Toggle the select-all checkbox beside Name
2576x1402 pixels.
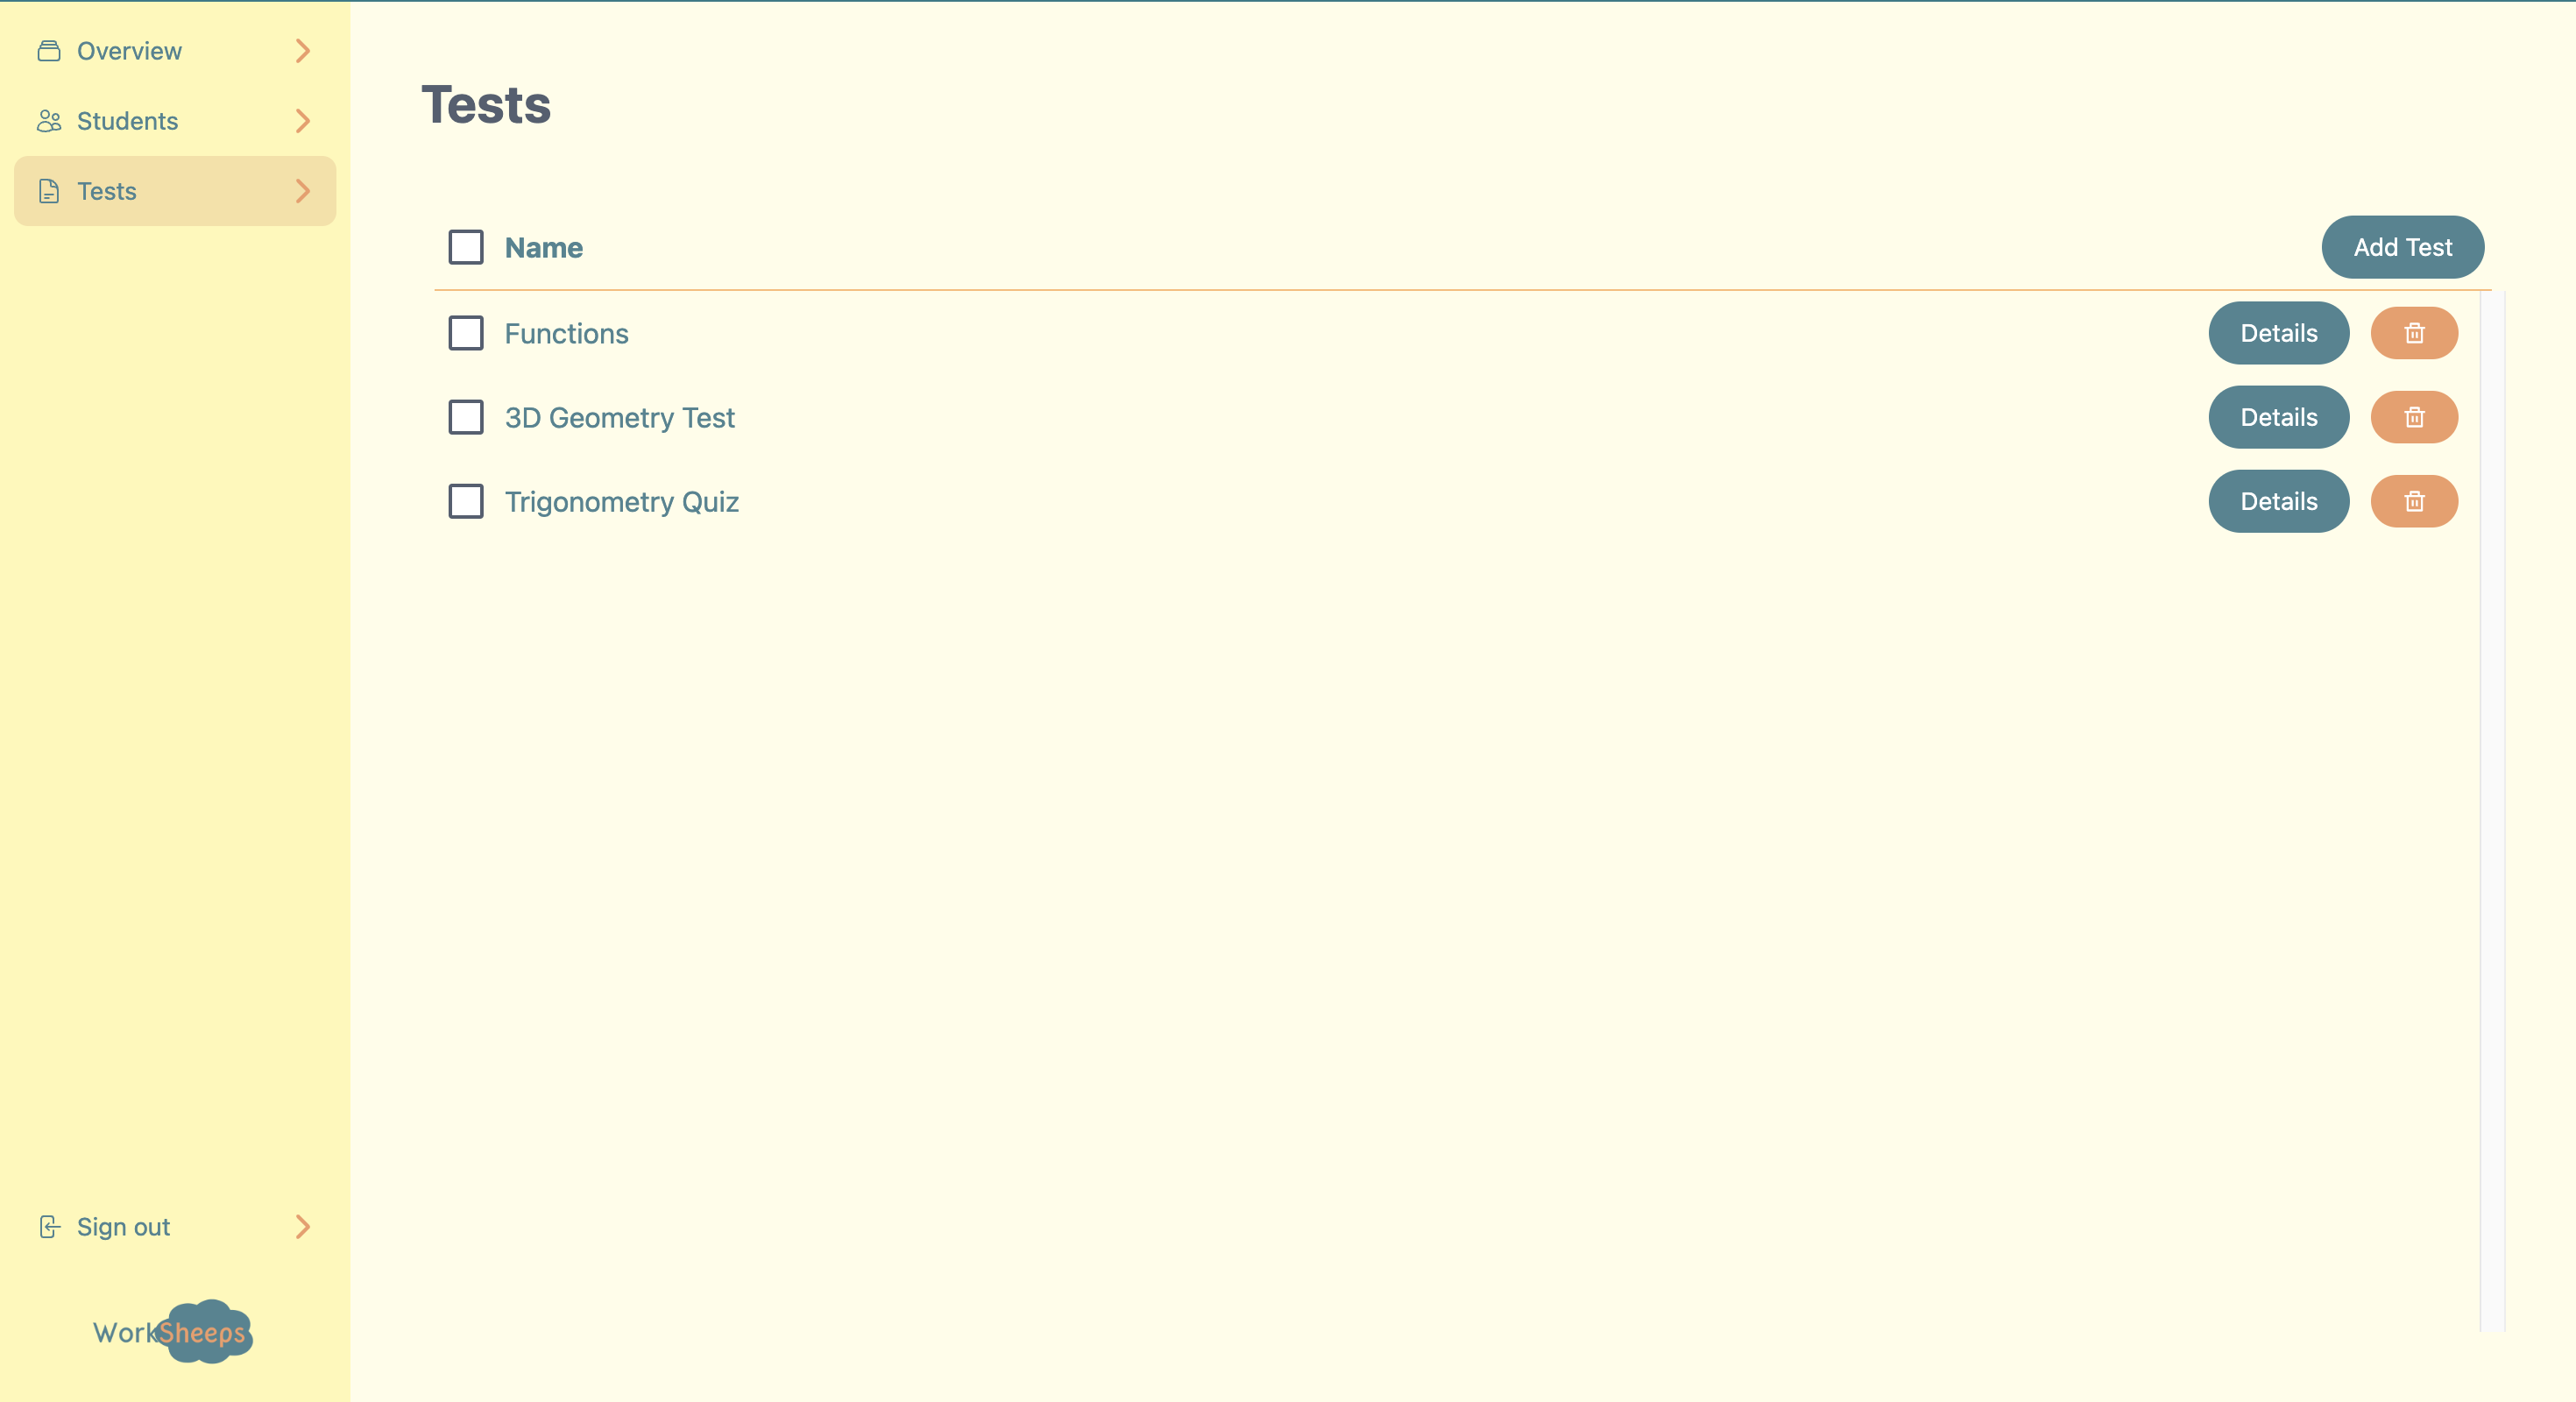(466, 247)
